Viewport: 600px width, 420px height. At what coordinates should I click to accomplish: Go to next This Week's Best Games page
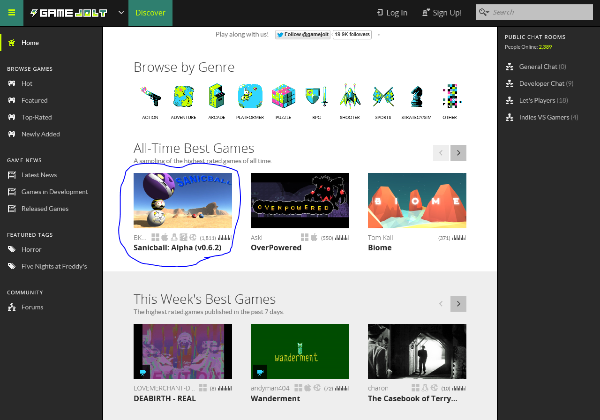coord(458,304)
